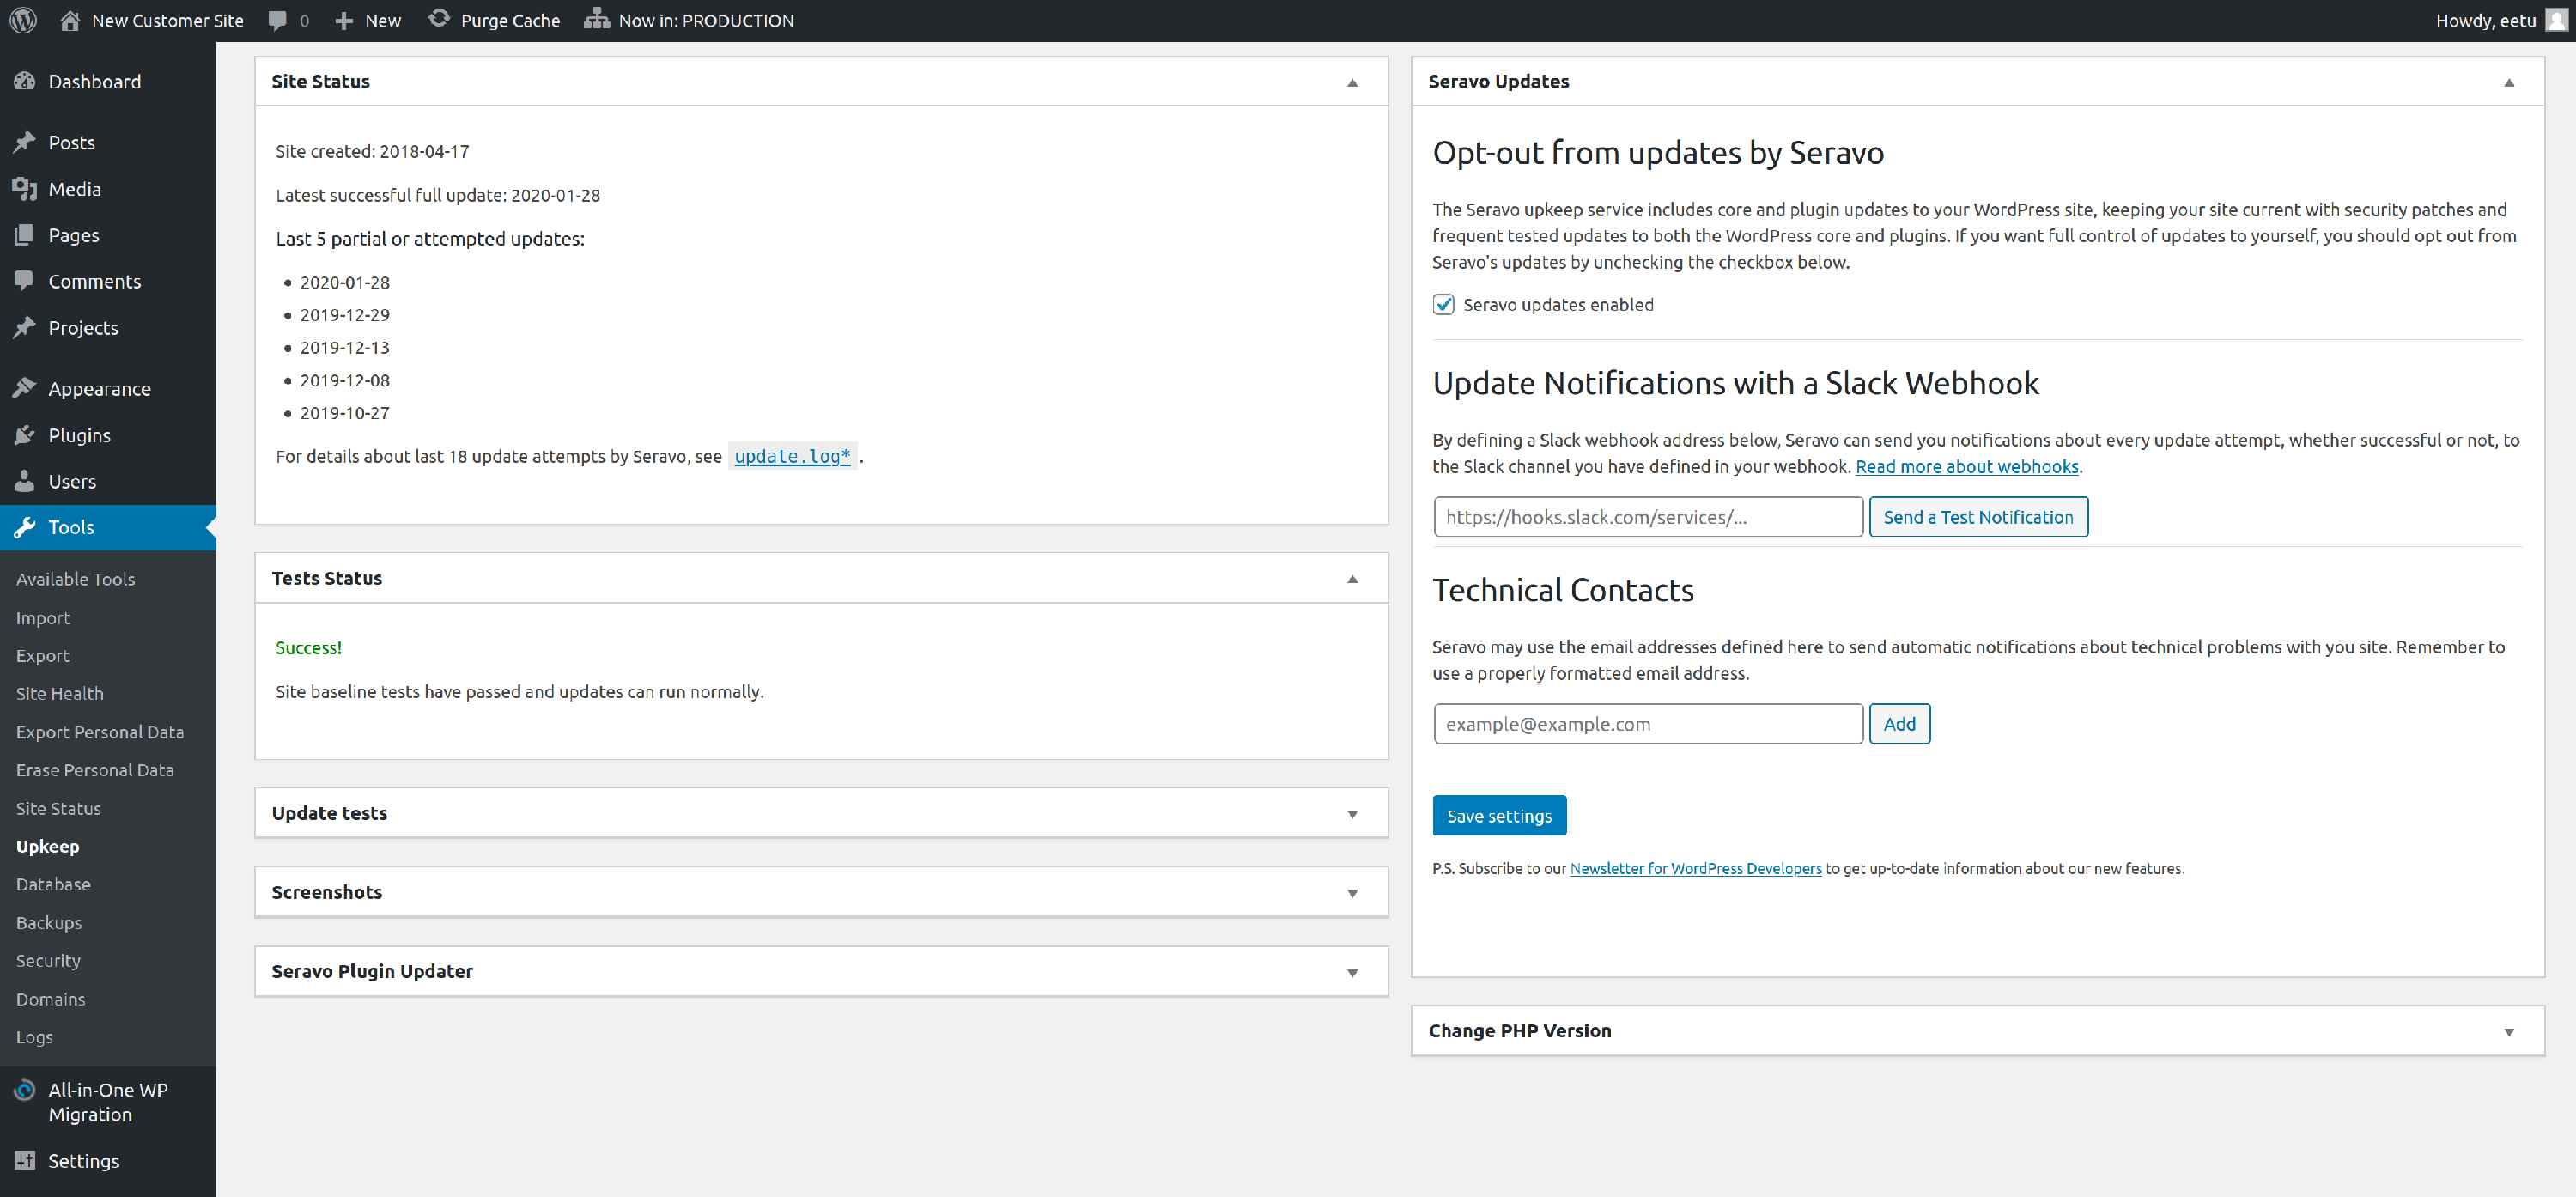Open the Logs submenu item
This screenshot has height=1197, width=2576.
[34, 1037]
